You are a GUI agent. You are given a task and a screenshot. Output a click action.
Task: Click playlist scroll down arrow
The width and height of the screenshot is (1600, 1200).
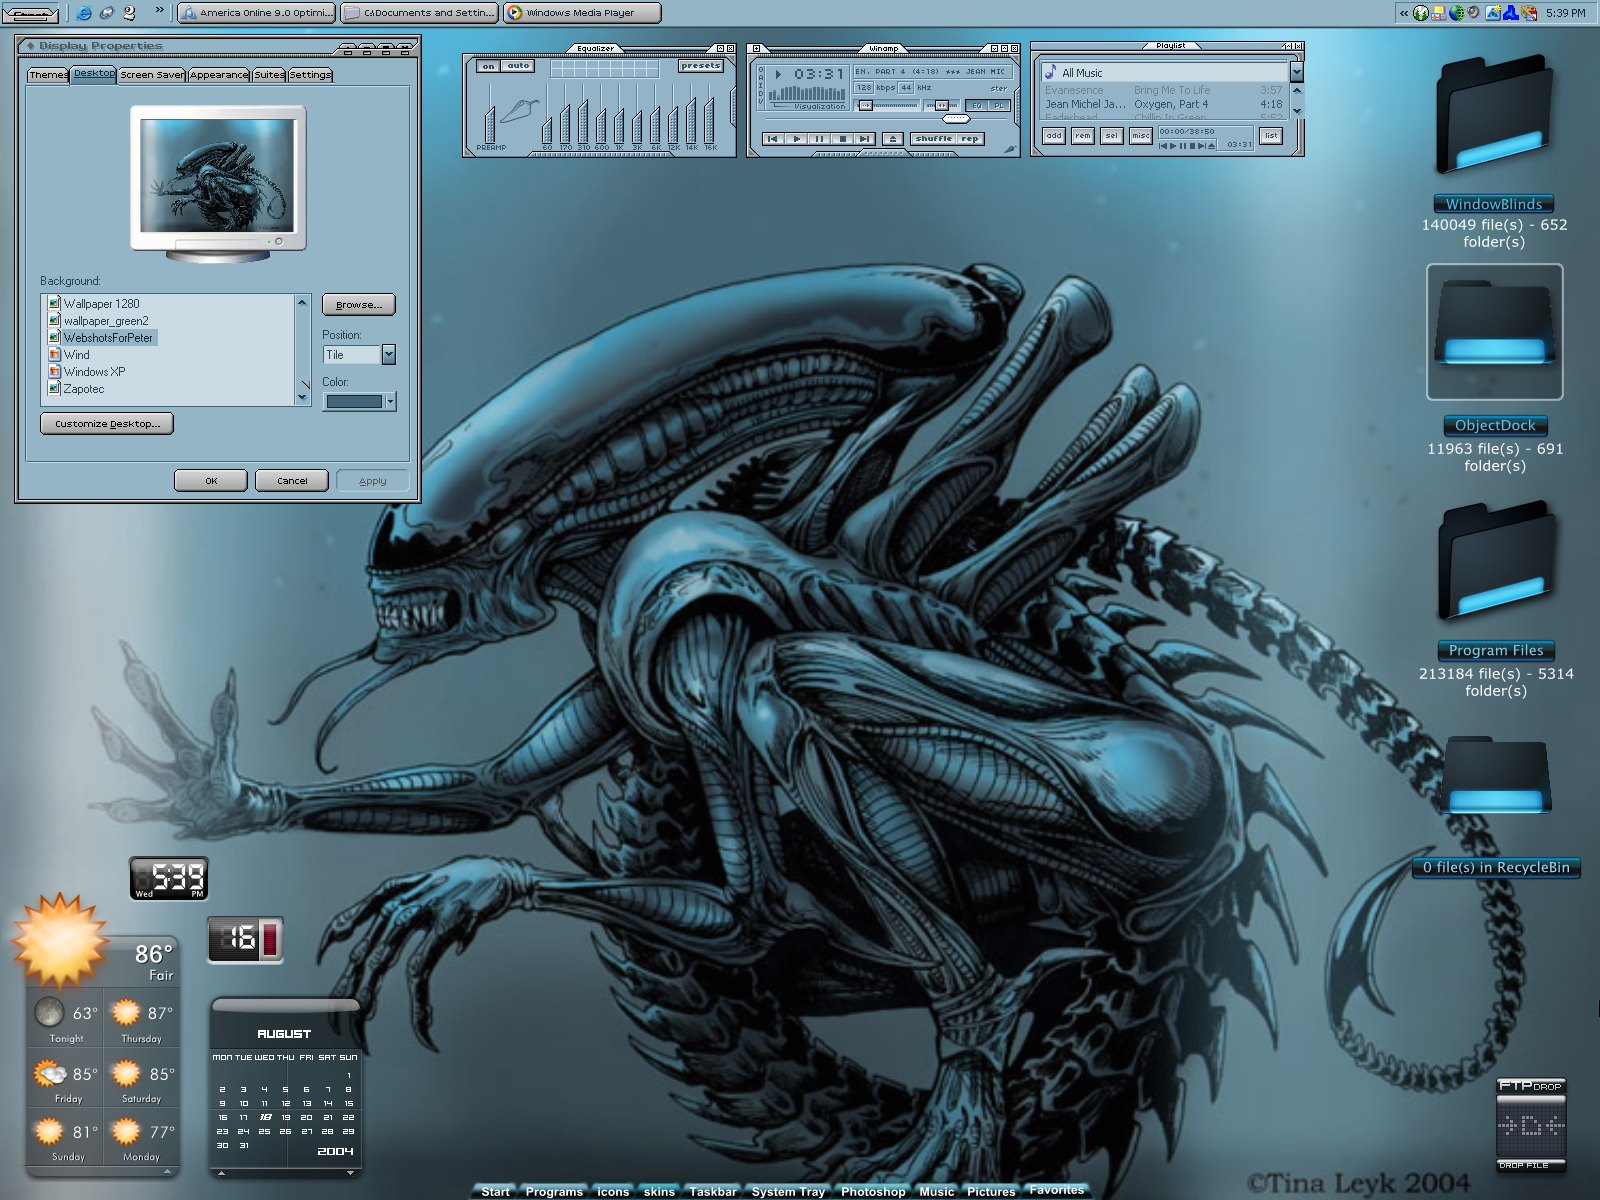(1297, 111)
